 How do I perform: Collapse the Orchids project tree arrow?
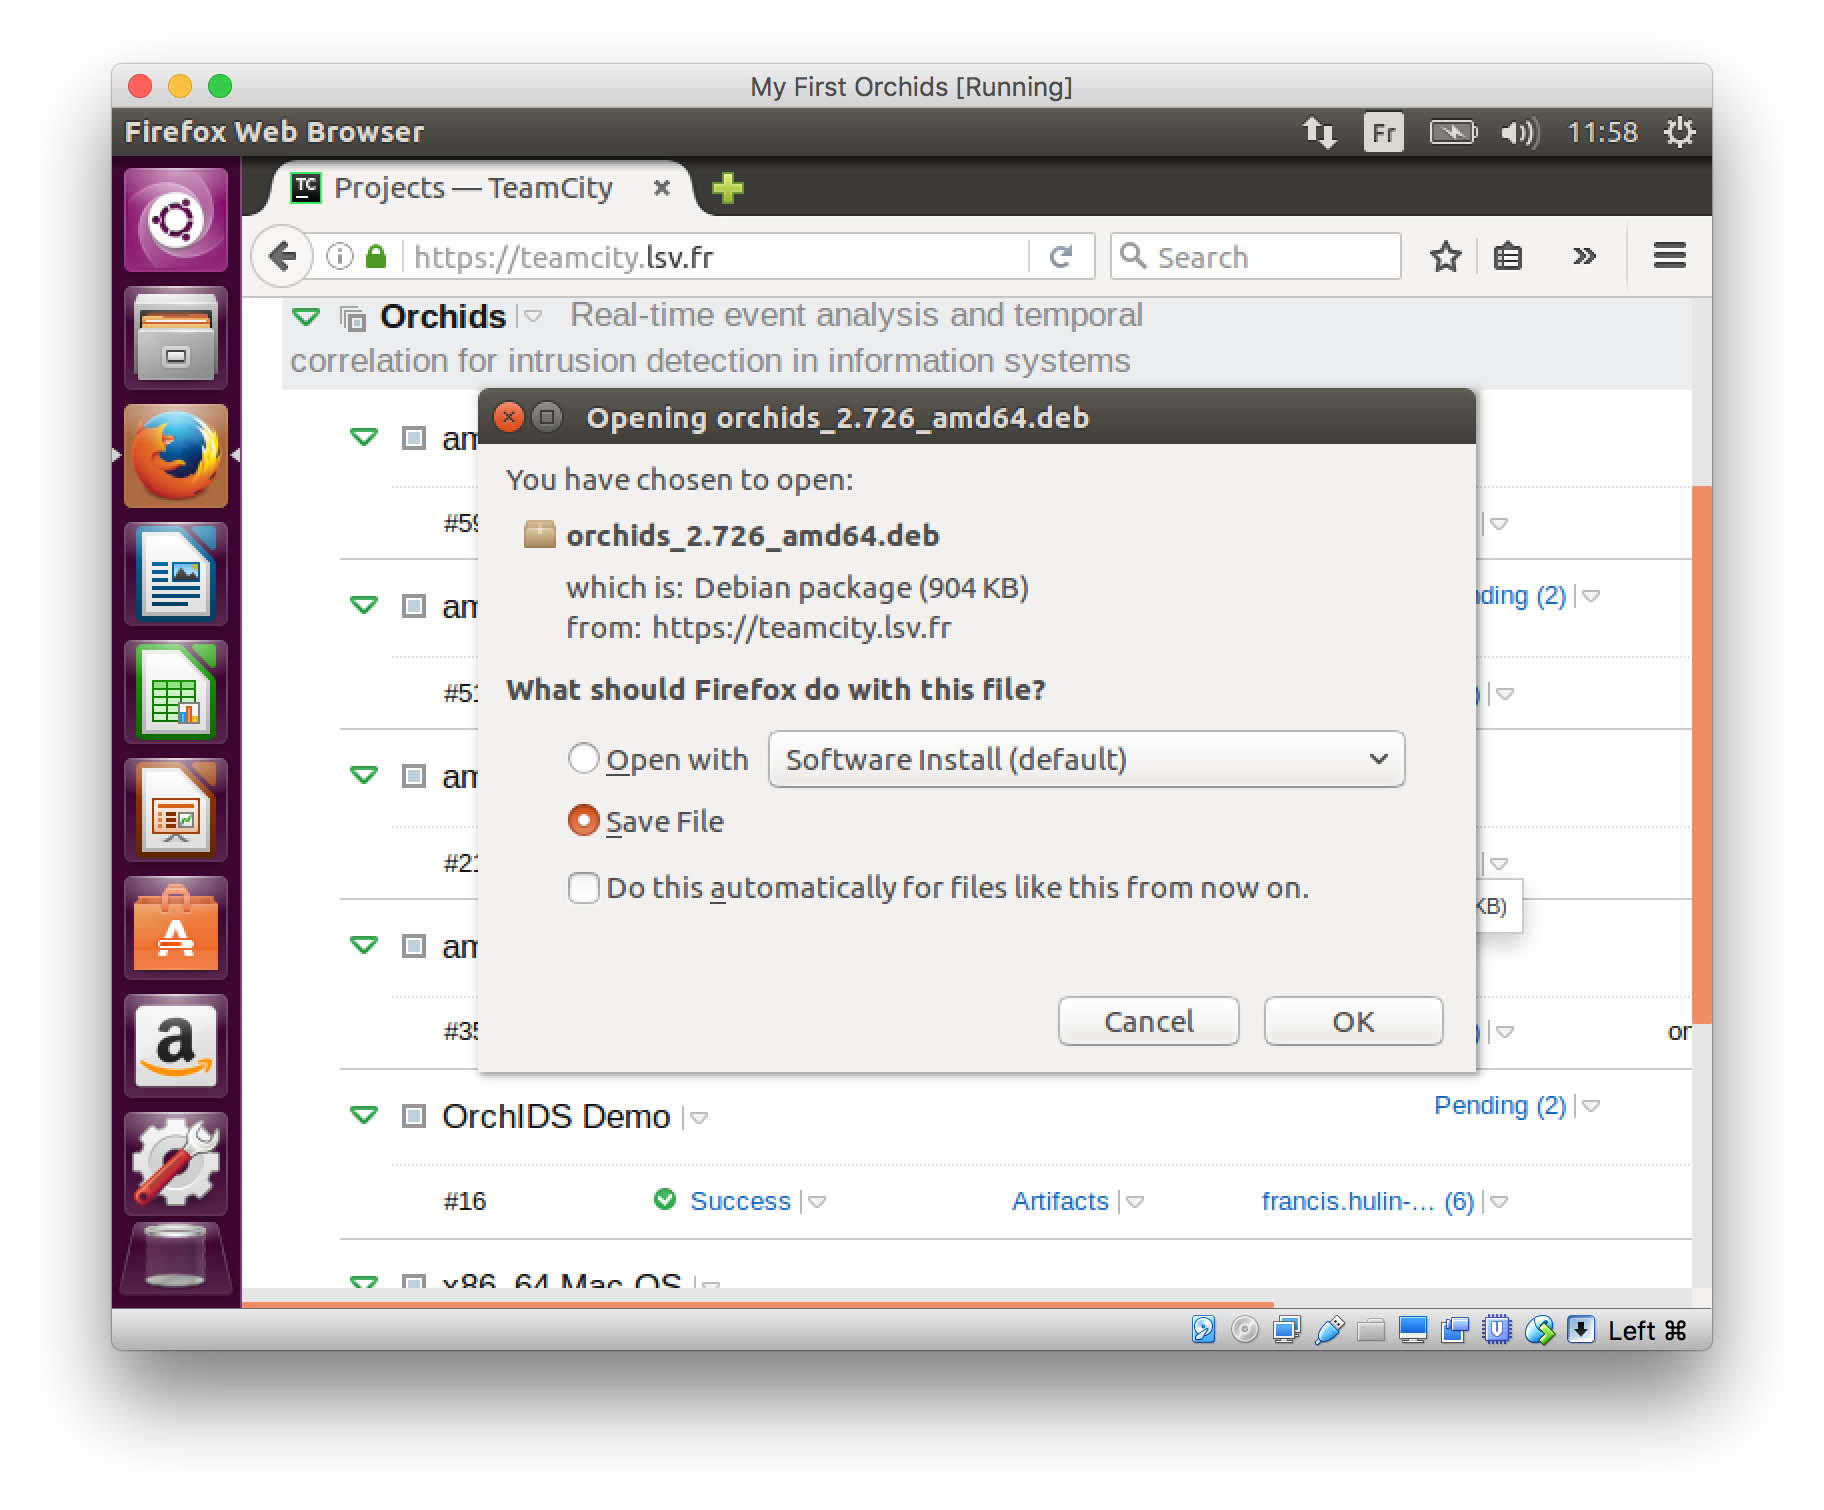(306, 317)
